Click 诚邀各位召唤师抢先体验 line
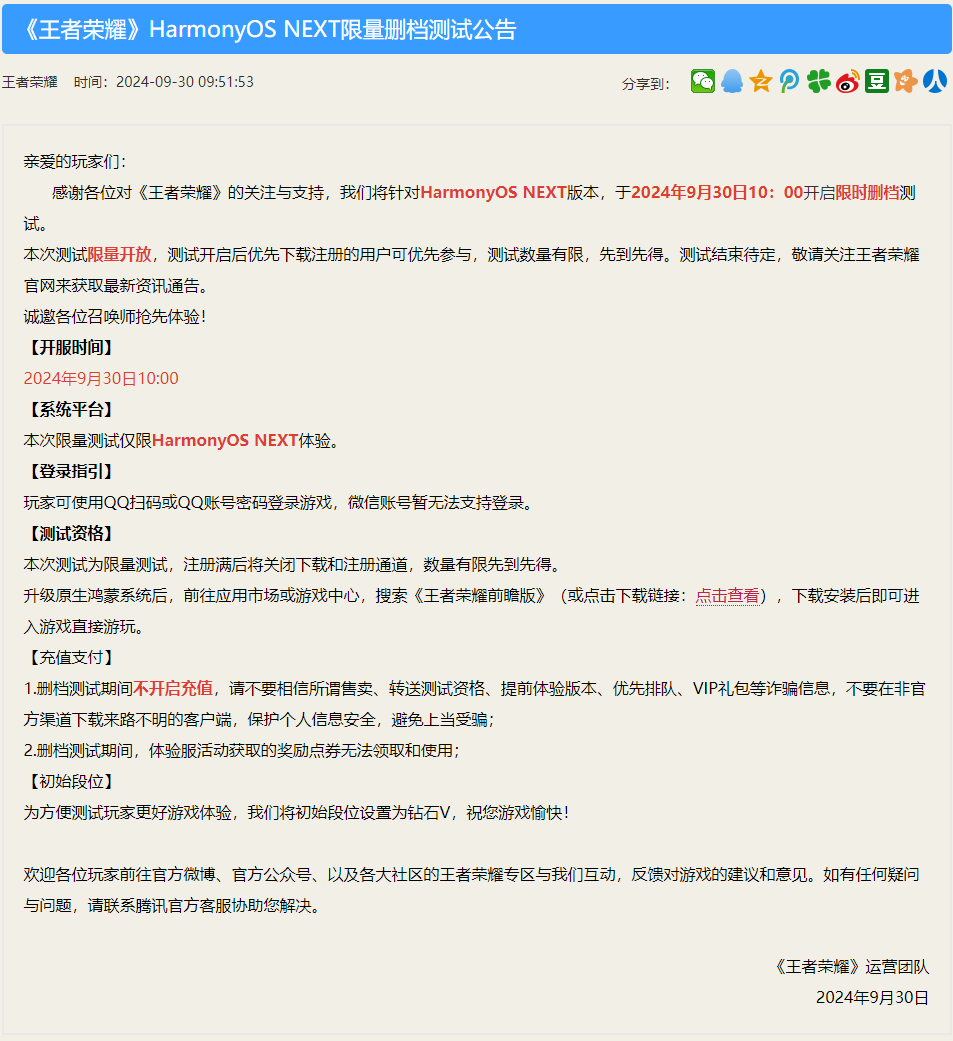The image size is (953, 1041). [x=115, y=317]
